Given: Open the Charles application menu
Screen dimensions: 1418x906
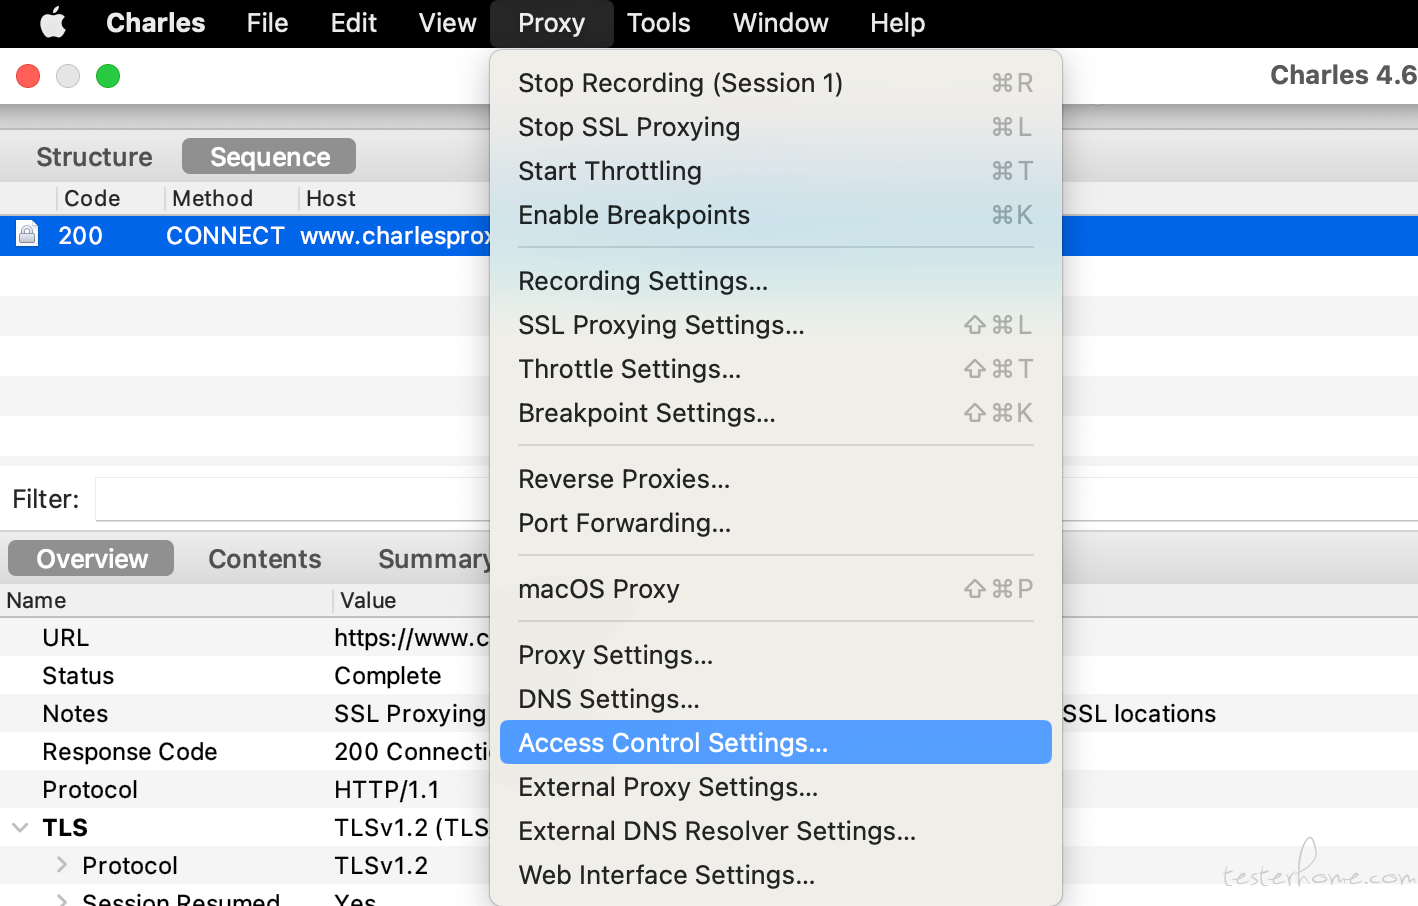Looking at the screenshot, I should [155, 22].
